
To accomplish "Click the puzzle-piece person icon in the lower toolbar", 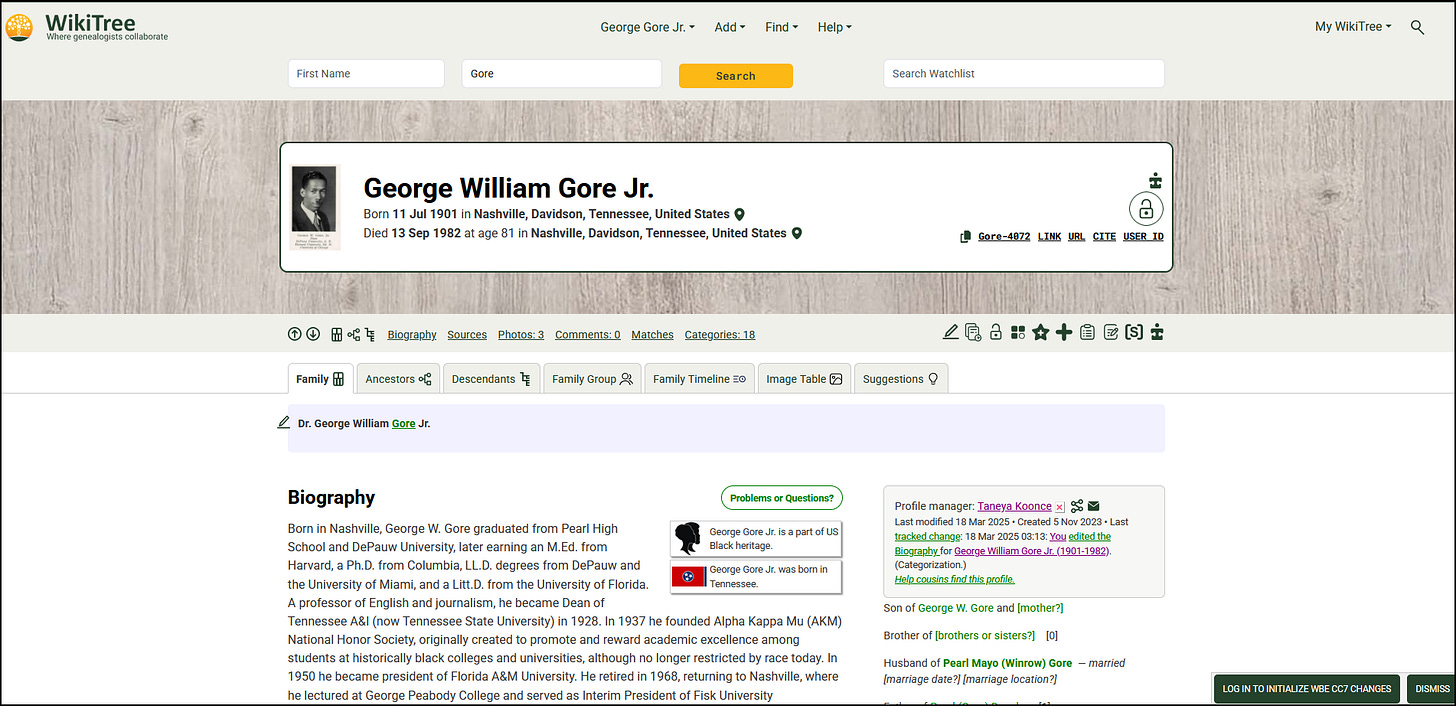I will coord(1157,332).
